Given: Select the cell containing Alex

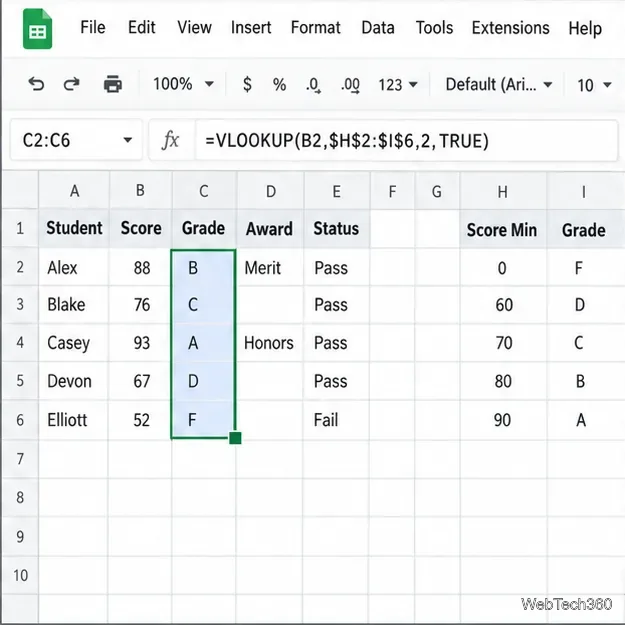Looking at the screenshot, I should [74, 267].
